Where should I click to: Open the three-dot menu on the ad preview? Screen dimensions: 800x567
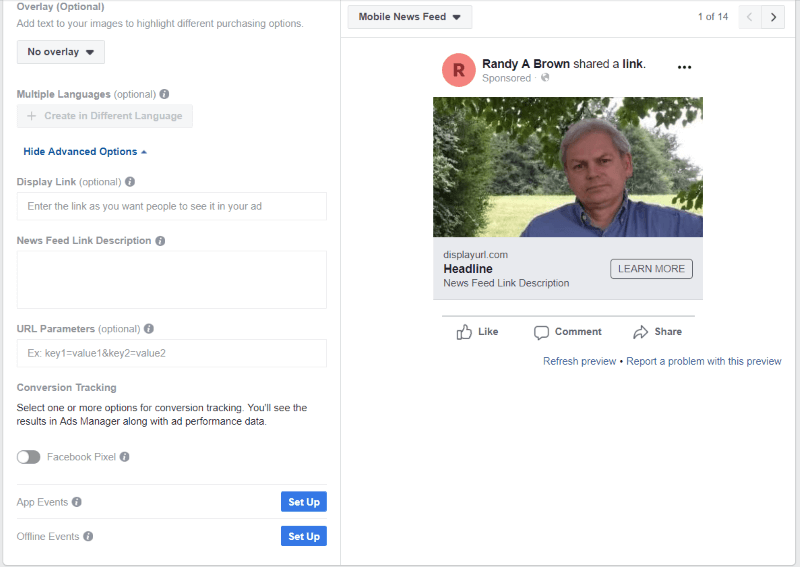(x=684, y=67)
